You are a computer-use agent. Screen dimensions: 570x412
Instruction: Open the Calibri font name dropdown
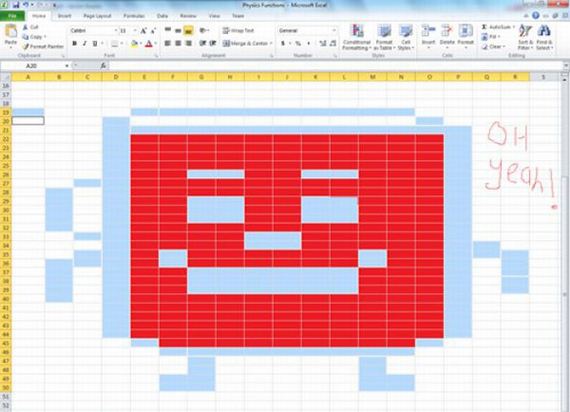[116, 31]
